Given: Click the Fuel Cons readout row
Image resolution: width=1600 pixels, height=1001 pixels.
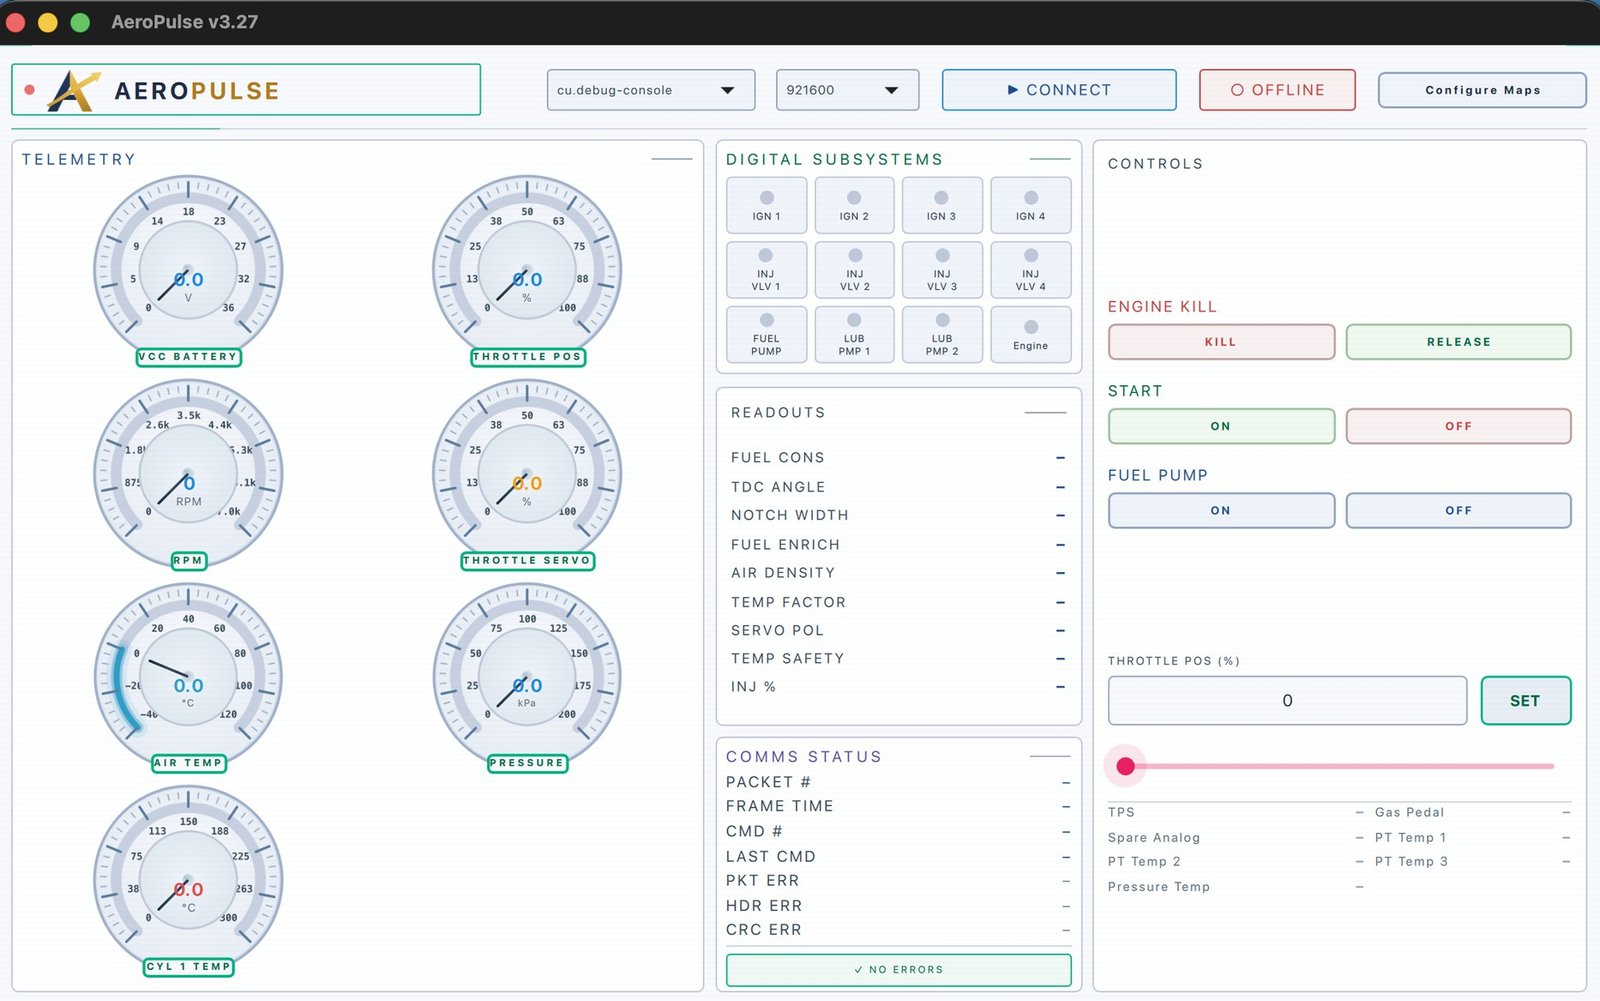Looking at the screenshot, I should coord(898,458).
